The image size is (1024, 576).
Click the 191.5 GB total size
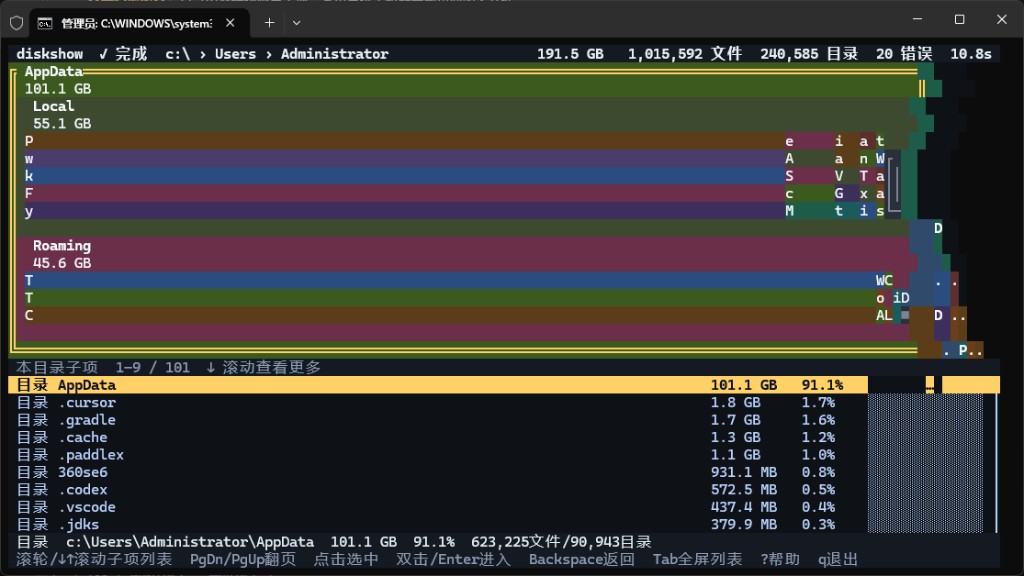click(x=570, y=54)
